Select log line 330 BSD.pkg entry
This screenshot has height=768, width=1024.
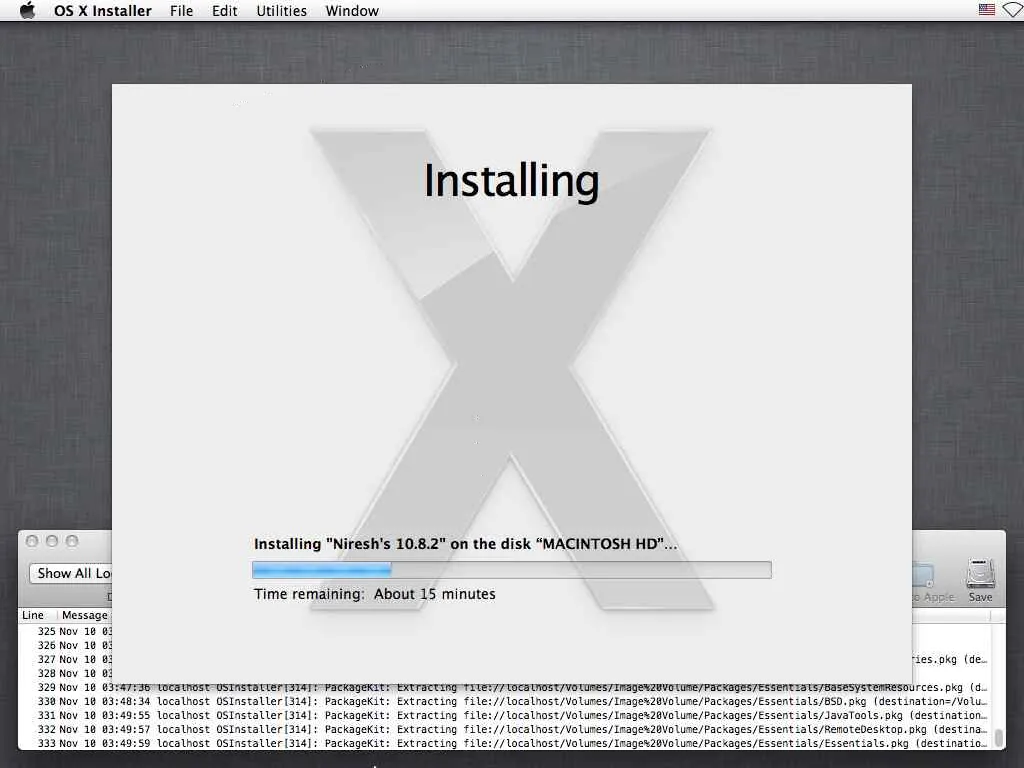tap(505, 701)
